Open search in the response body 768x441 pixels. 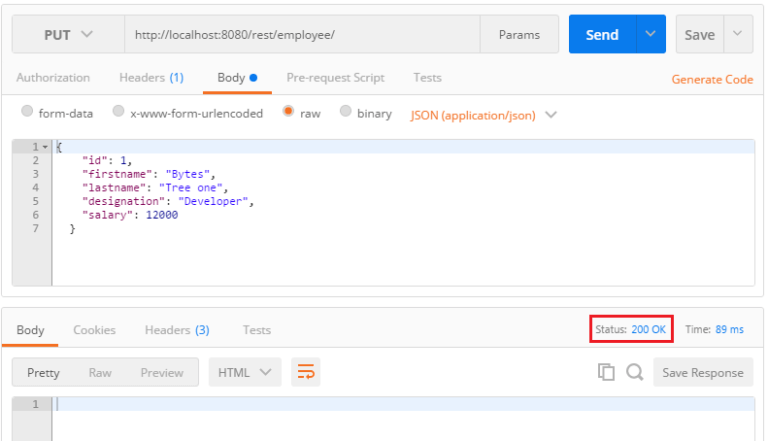(x=634, y=372)
